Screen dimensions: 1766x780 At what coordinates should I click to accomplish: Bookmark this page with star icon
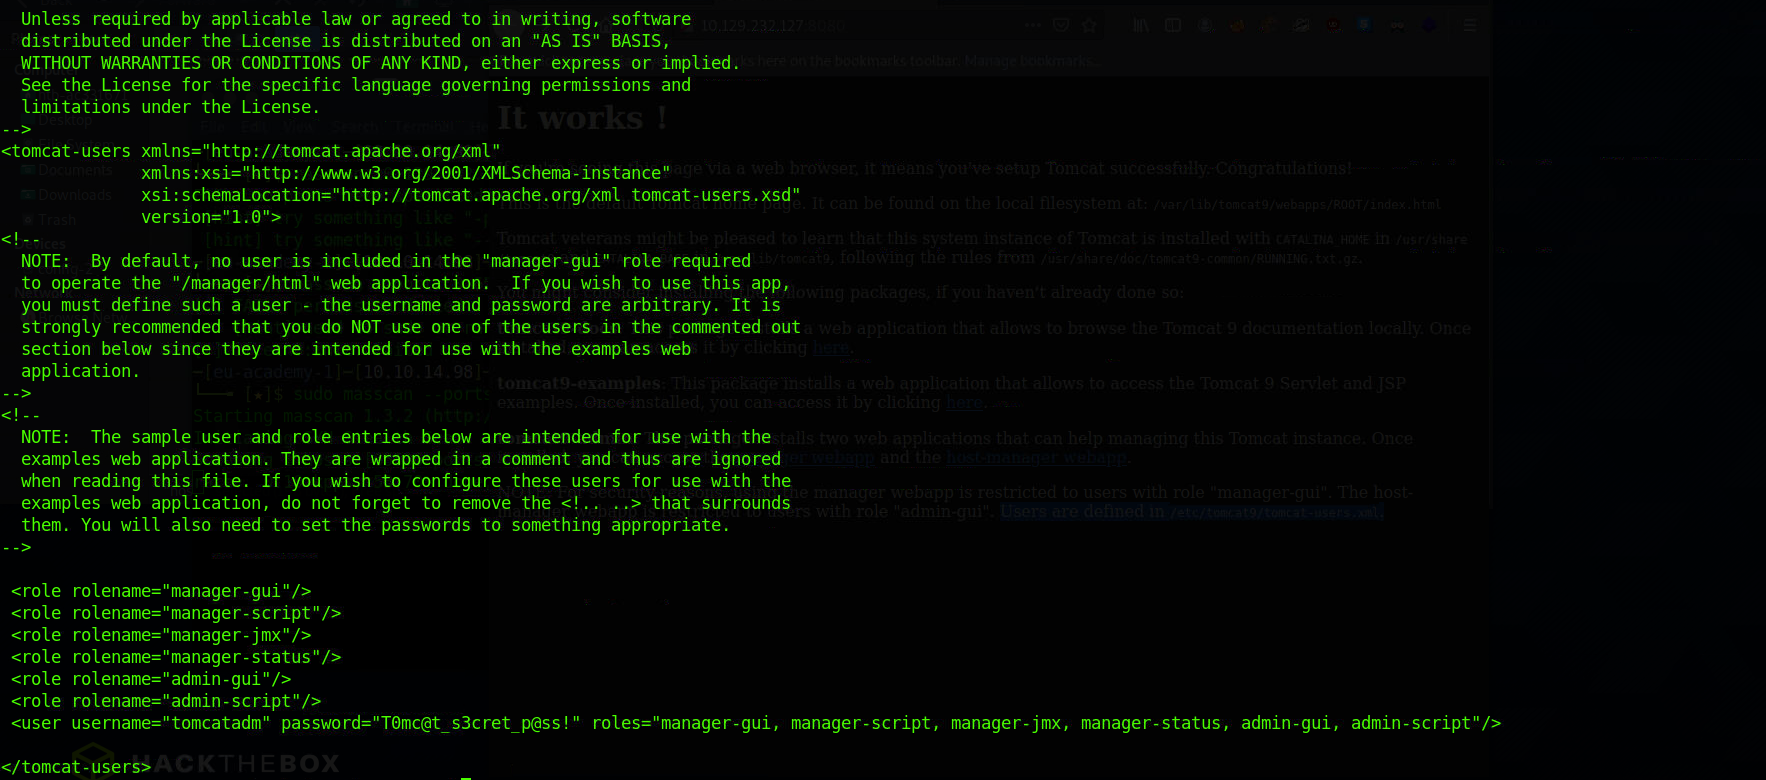(x=1089, y=25)
